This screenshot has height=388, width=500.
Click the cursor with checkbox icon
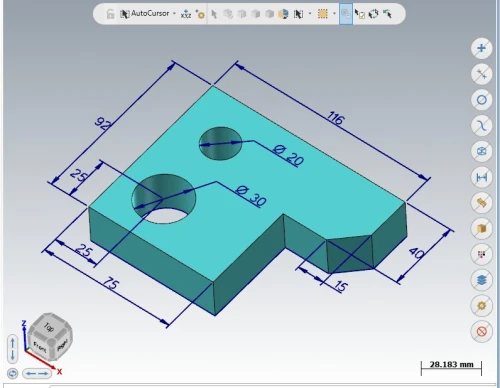(x=359, y=14)
